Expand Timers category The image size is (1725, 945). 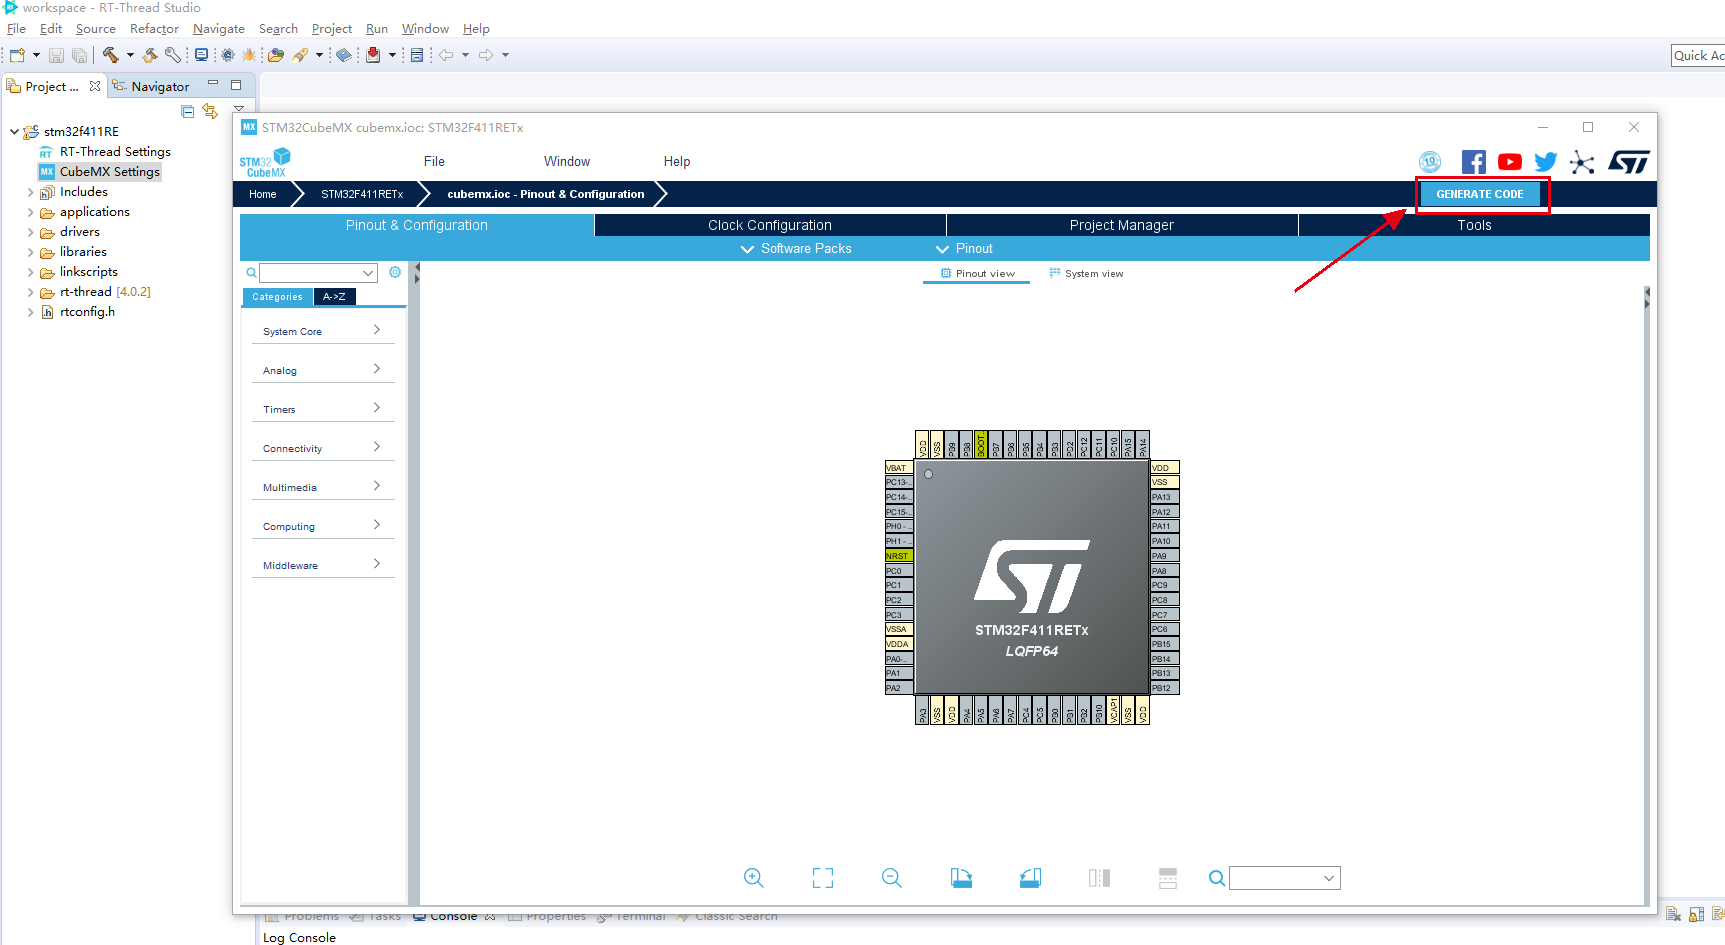point(322,409)
